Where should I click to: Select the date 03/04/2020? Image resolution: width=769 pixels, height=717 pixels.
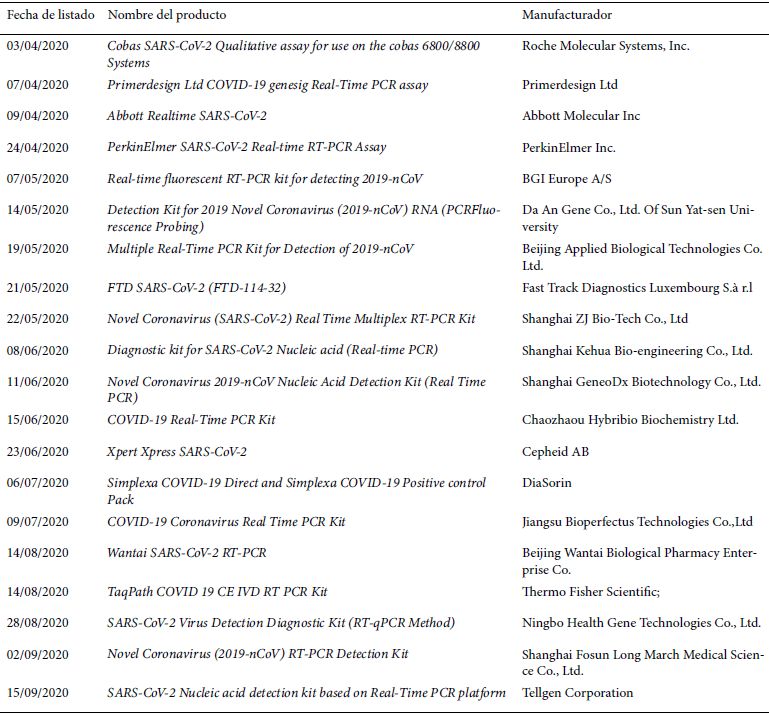tap(38, 46)
